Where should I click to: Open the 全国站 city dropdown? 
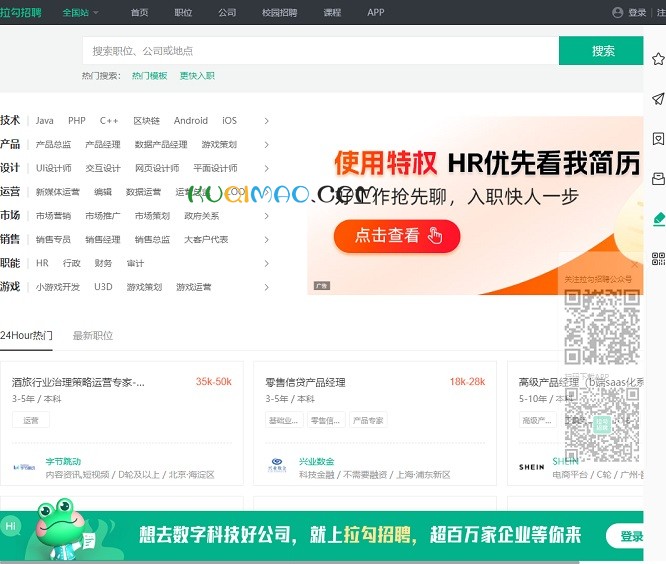click(x=80, y=13)
